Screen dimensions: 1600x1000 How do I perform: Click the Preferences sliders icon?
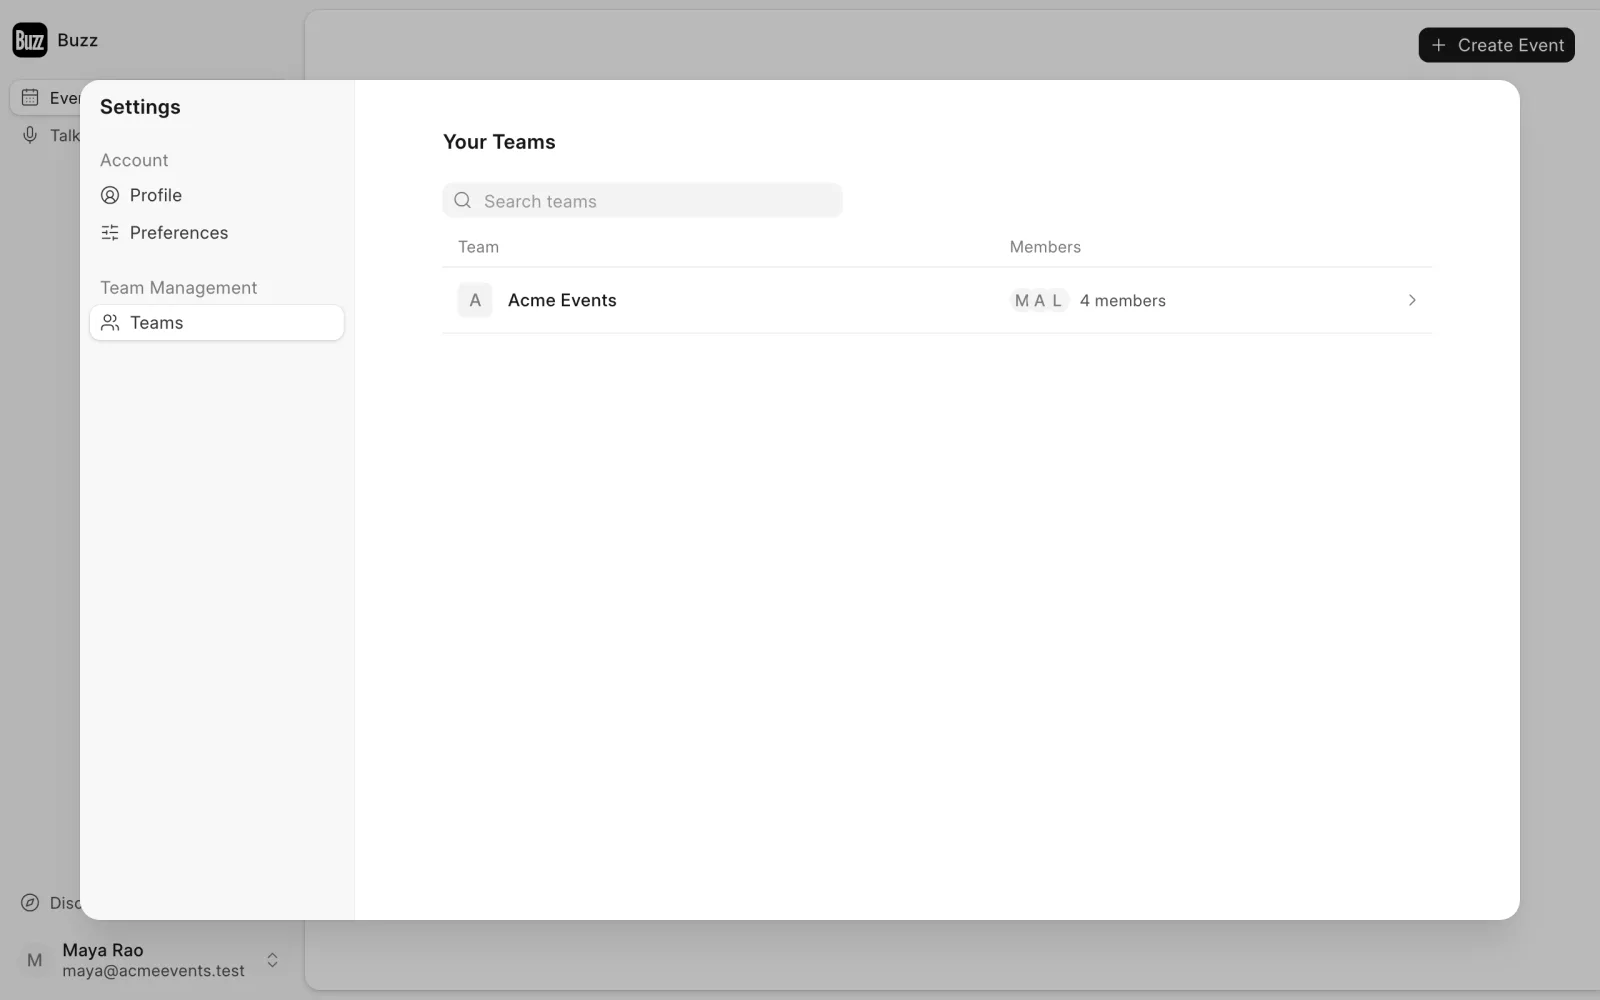[x=110, y=232]
